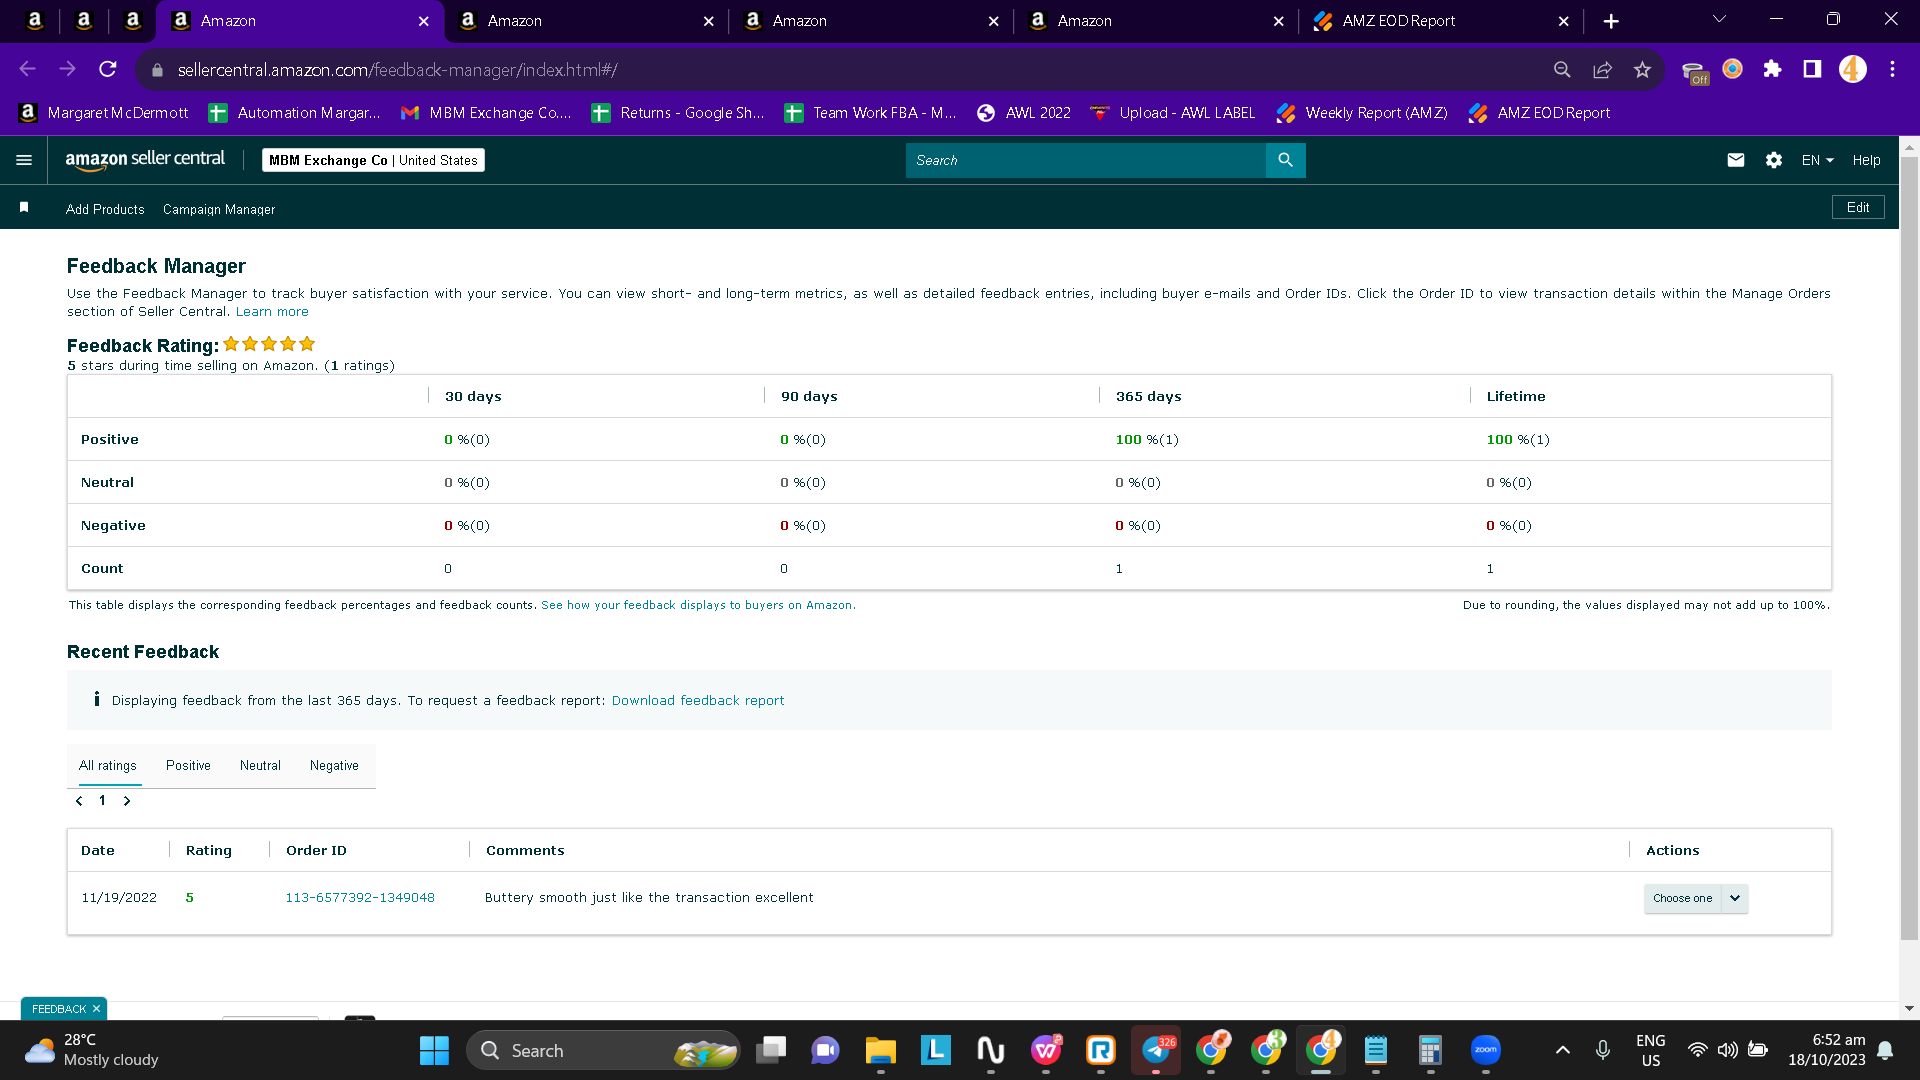Image resolution: width=1920 pixels, height=1080 pixels.
Task: Reload the page with the refresh icon
Action: [108, 69]
